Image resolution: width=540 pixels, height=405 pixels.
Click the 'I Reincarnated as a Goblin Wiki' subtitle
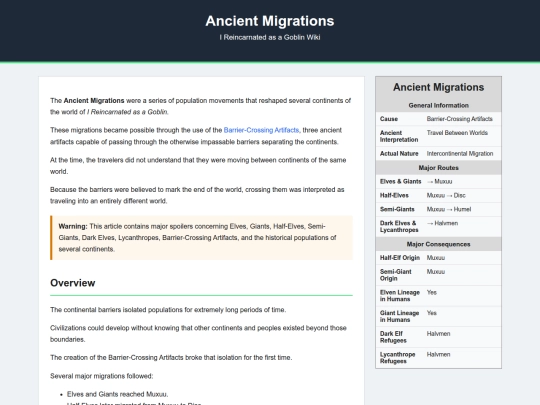(x=270, y=37)
